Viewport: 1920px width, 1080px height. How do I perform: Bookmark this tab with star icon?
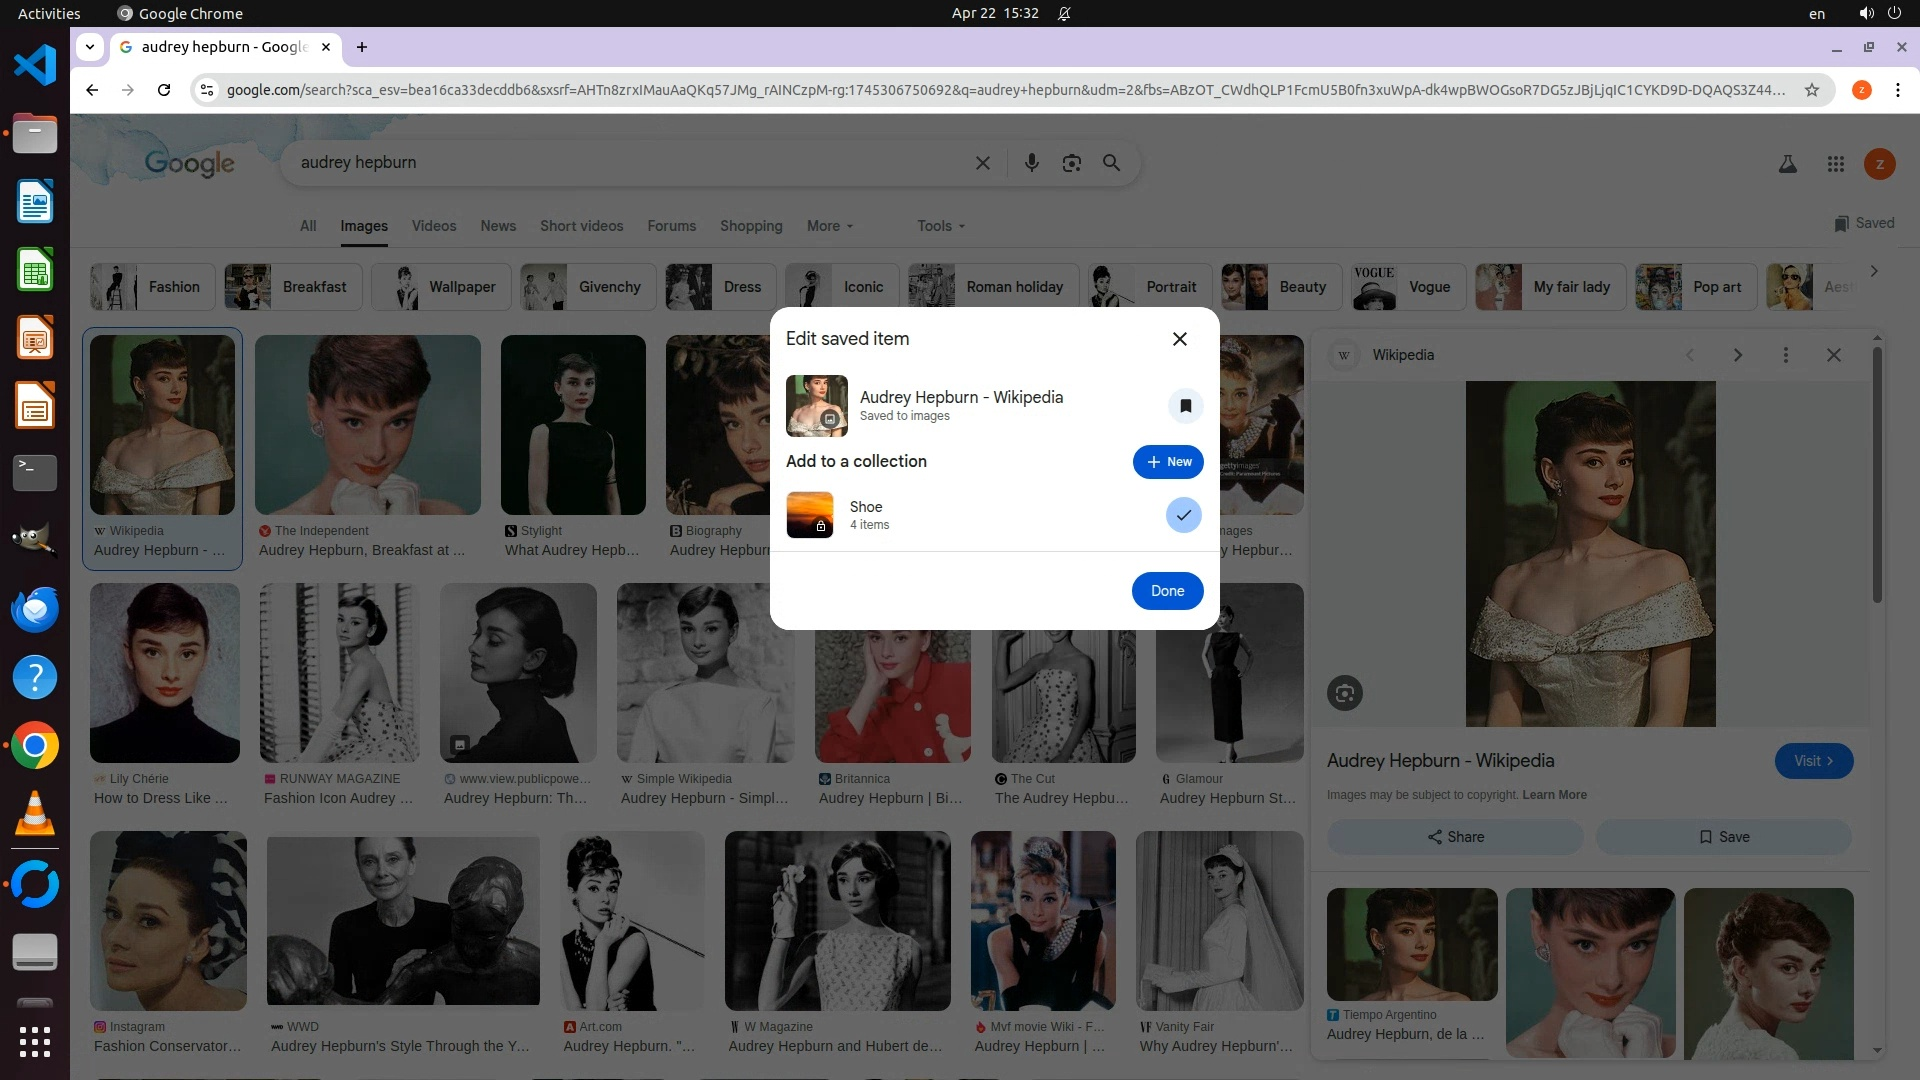tap(1811, 90)
